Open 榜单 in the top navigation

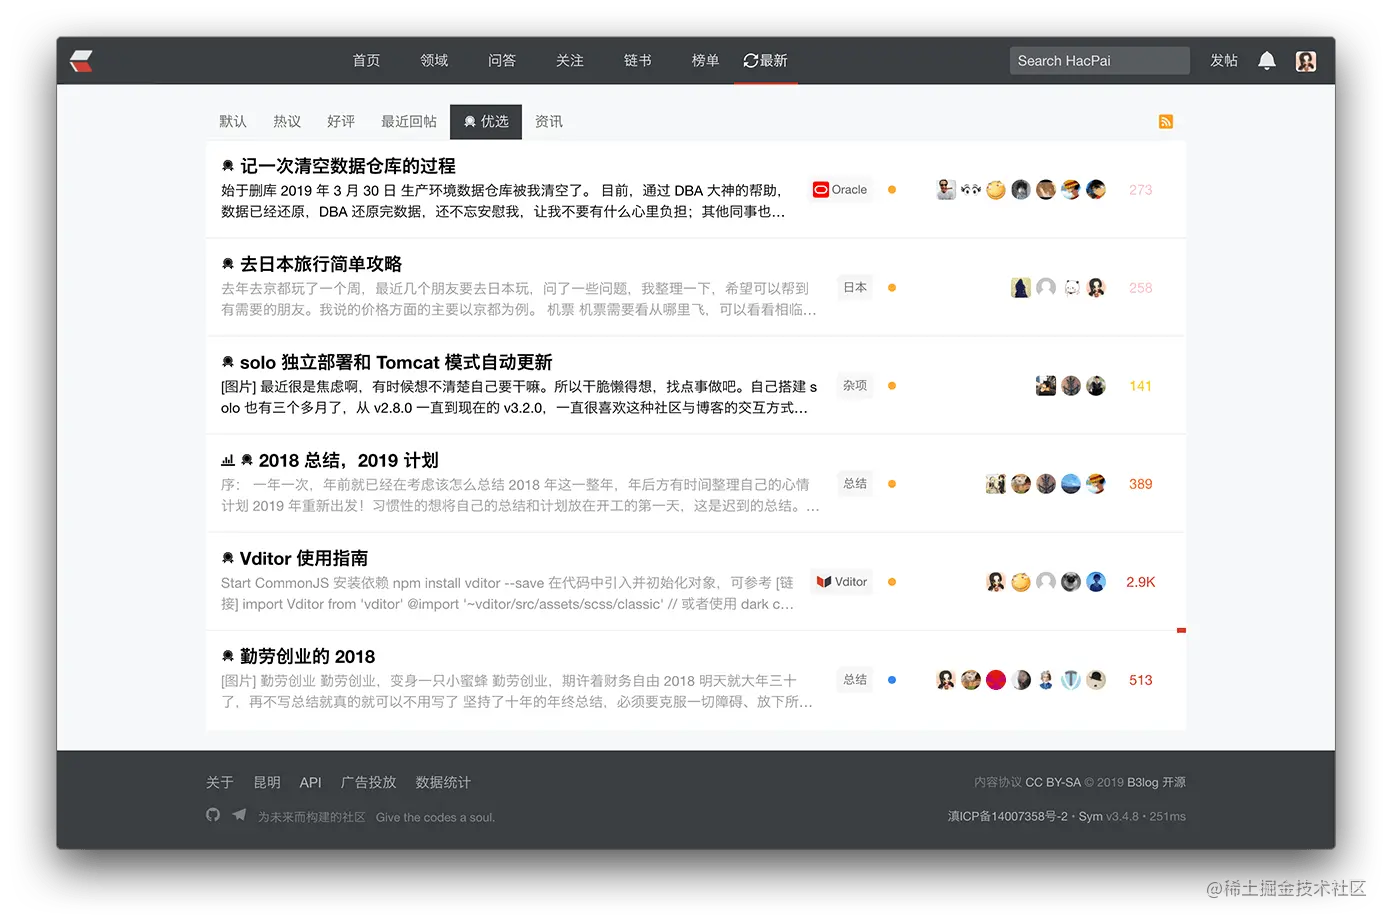706,61
